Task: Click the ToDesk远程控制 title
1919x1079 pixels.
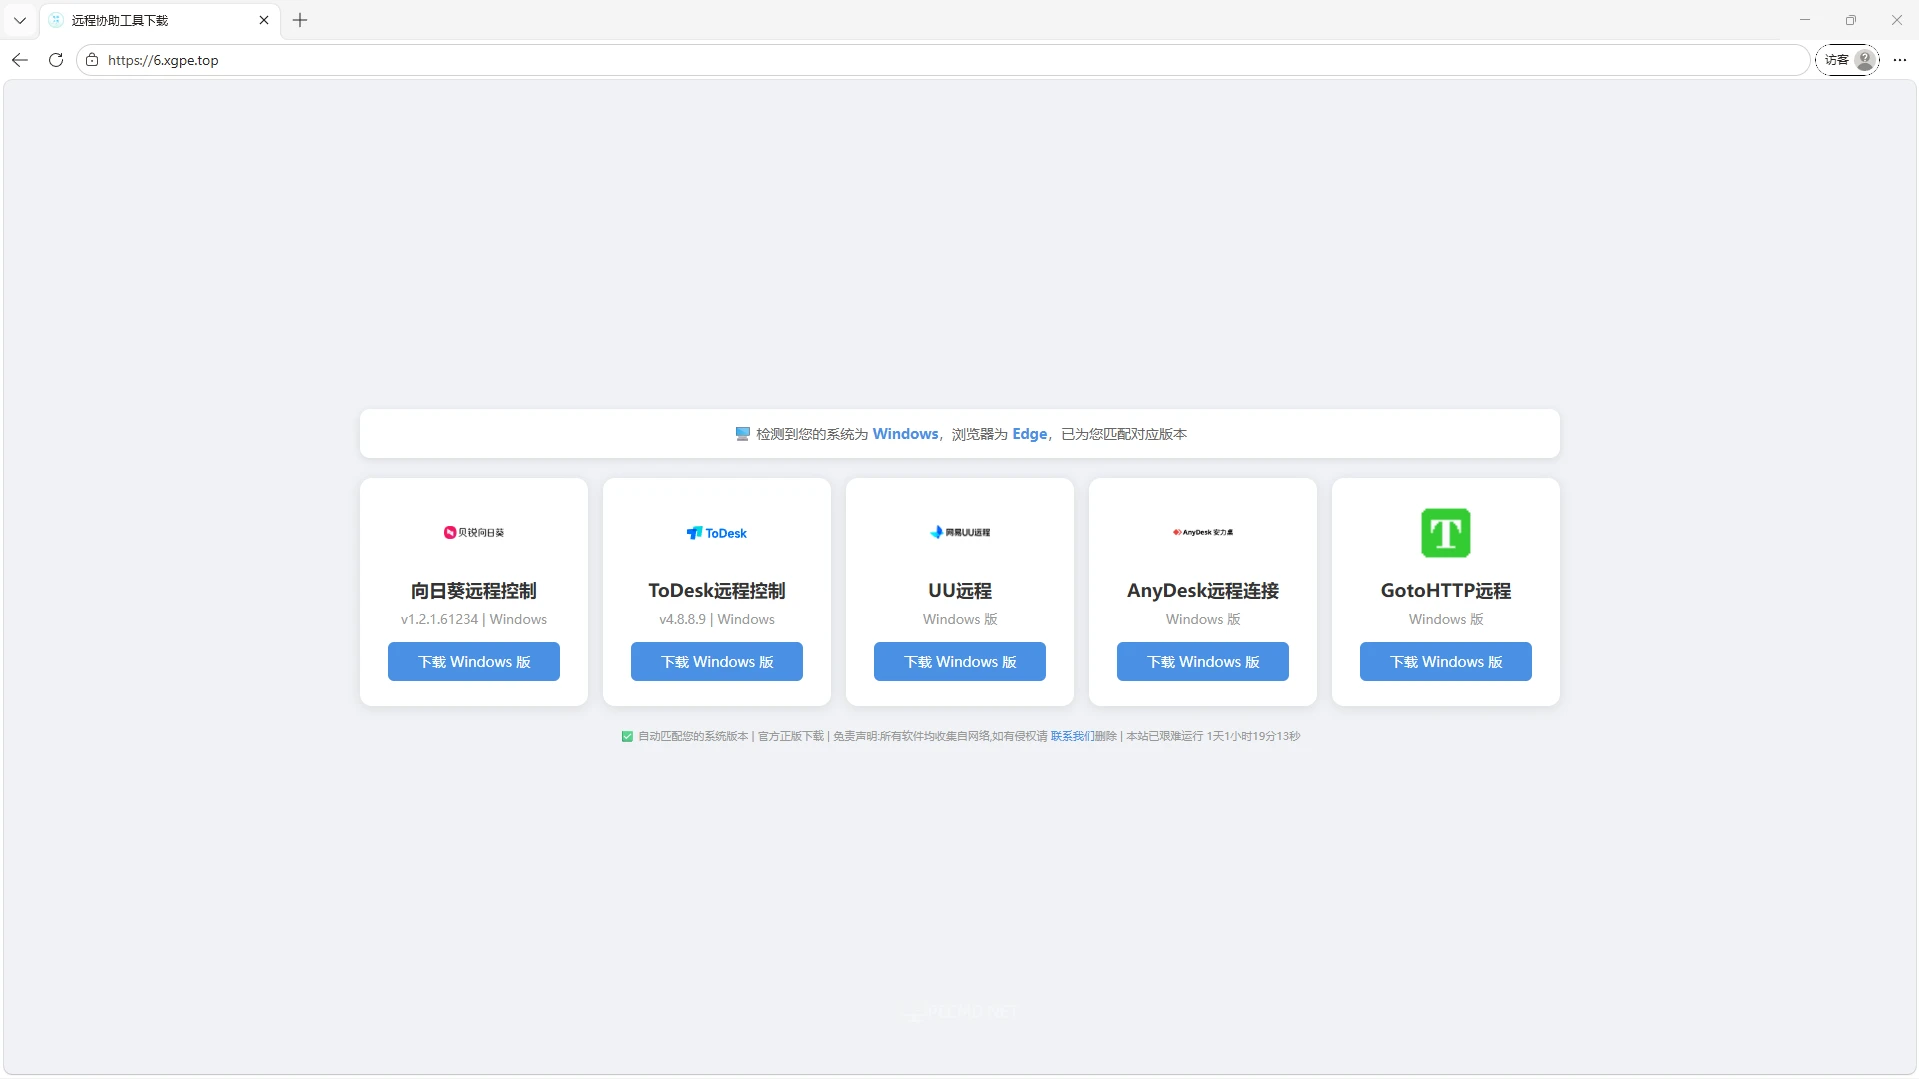Action: coord(717,591)
